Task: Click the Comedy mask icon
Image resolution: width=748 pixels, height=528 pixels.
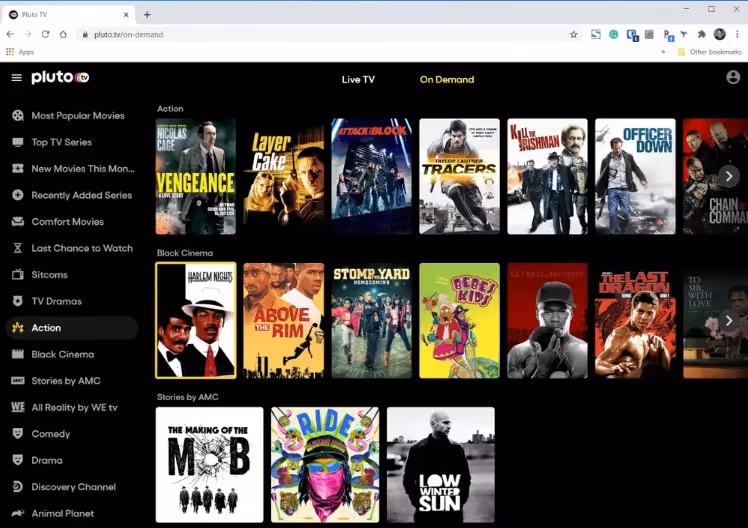Action: click(x=18, y=434)
